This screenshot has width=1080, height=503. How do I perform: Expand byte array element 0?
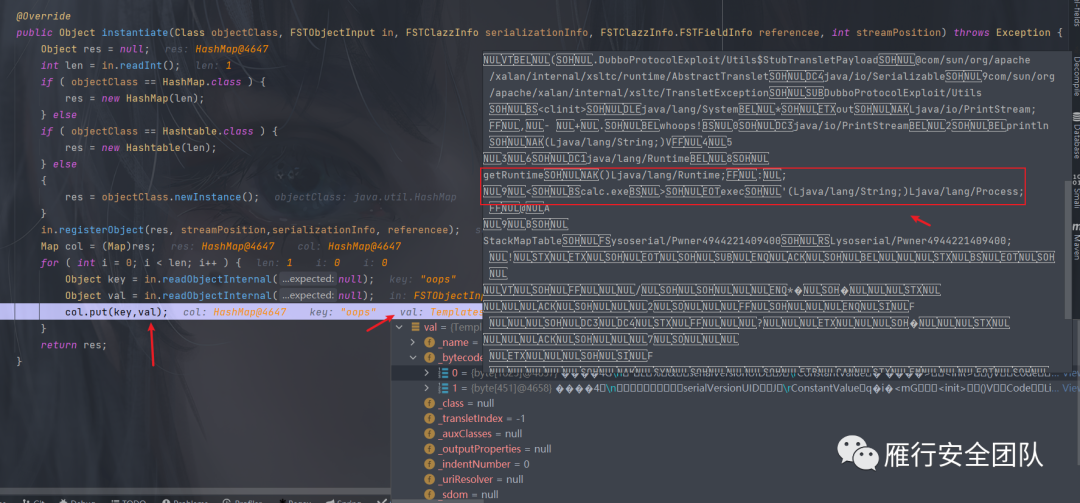tap(428, 373)
